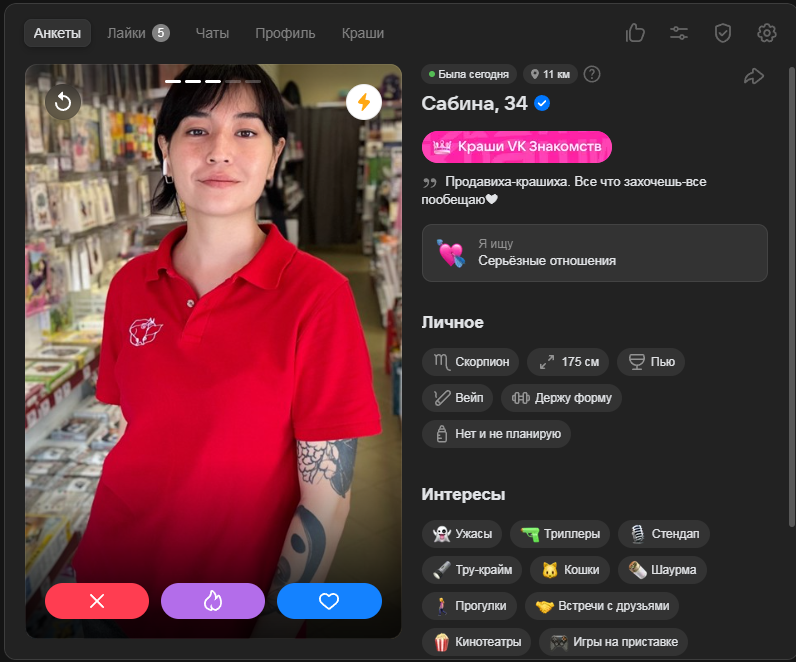Open the Краши tab
796x662 pixels.
tap(362, 34)
